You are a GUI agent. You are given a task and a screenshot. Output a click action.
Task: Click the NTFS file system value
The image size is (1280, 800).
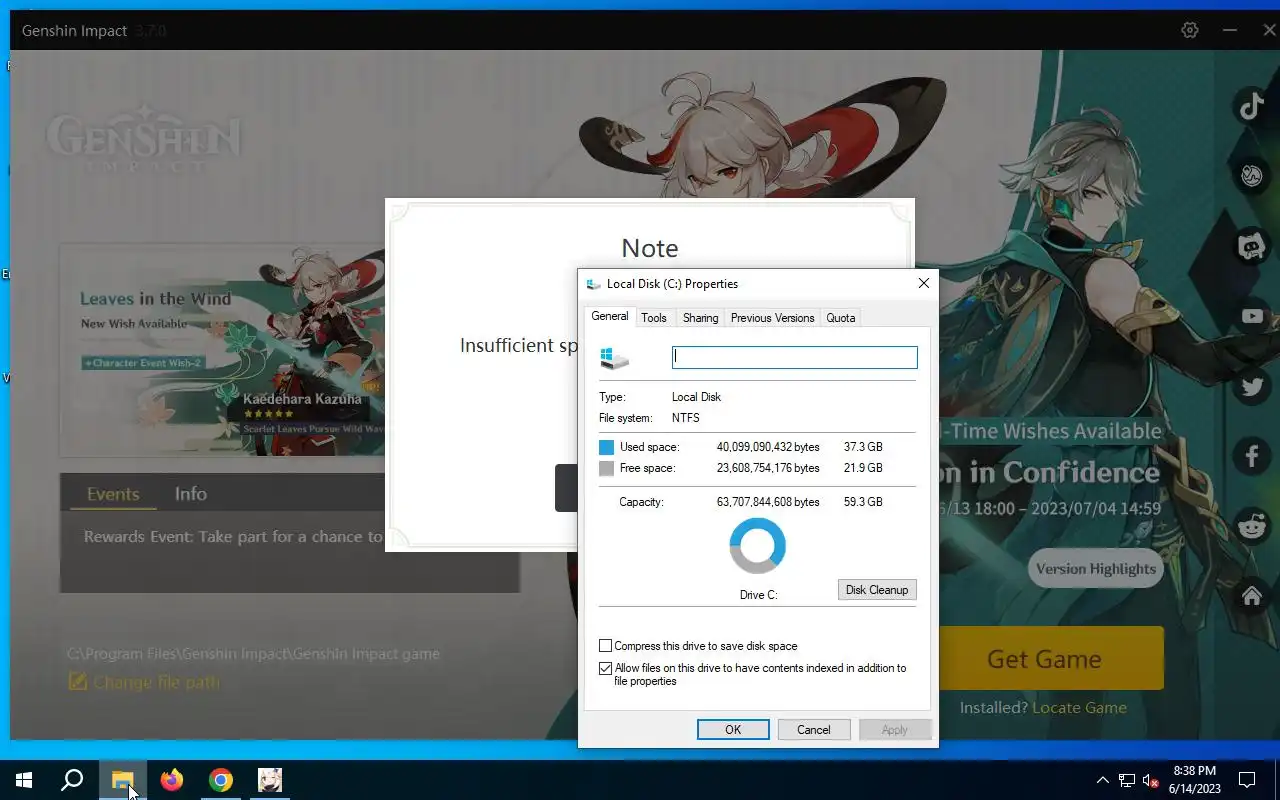pos(686,418)
